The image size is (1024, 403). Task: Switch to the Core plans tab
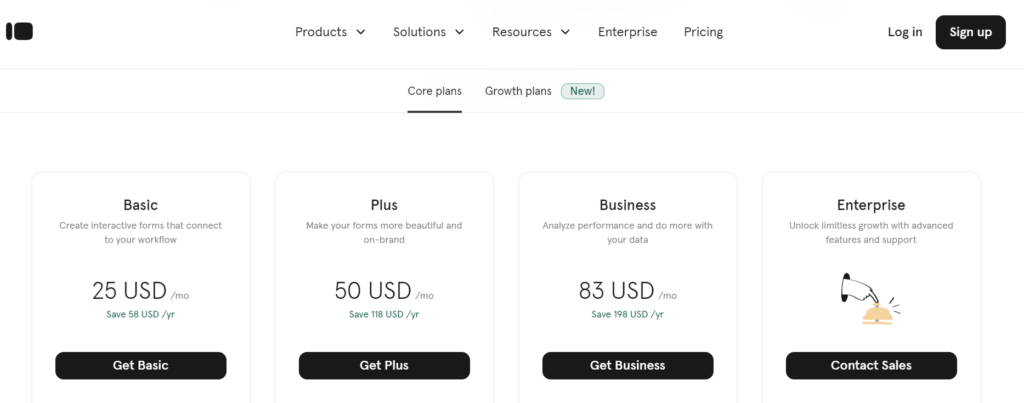click(x=434, y=91)
